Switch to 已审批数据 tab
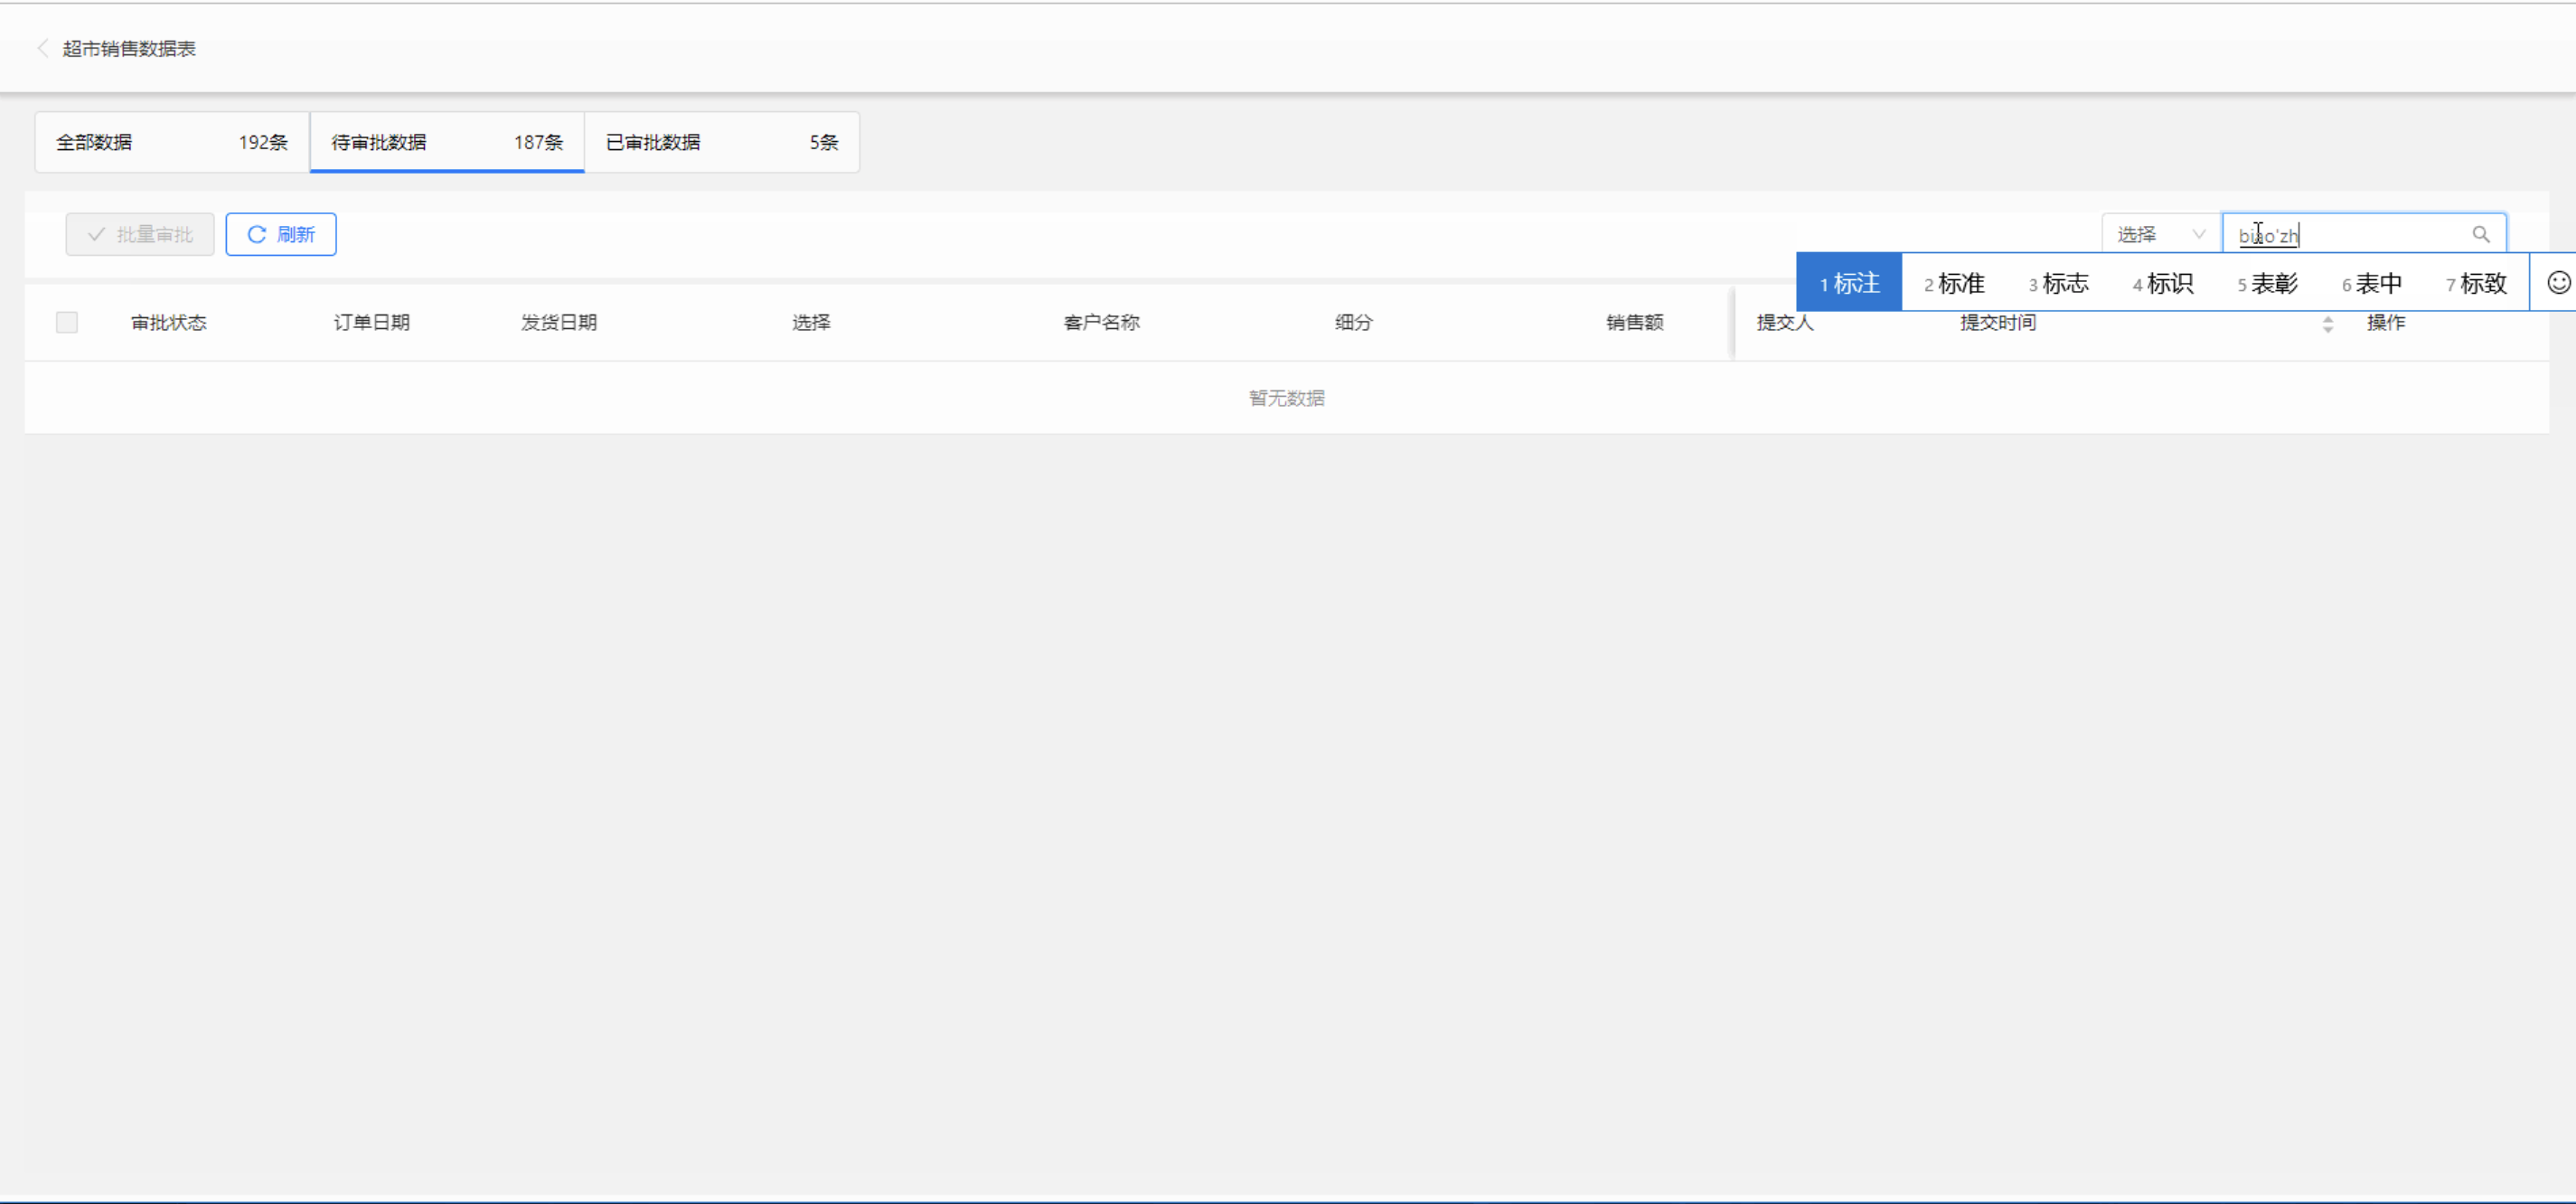The image size is (2576, 1204). (721, 142)
